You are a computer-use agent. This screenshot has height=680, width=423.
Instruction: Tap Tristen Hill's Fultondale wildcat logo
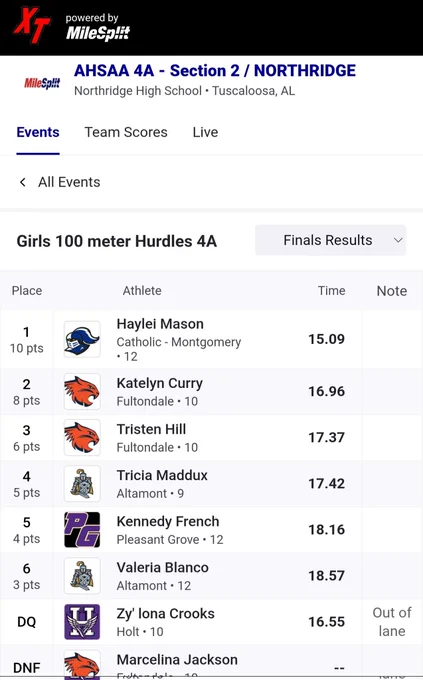click(82, 438)
